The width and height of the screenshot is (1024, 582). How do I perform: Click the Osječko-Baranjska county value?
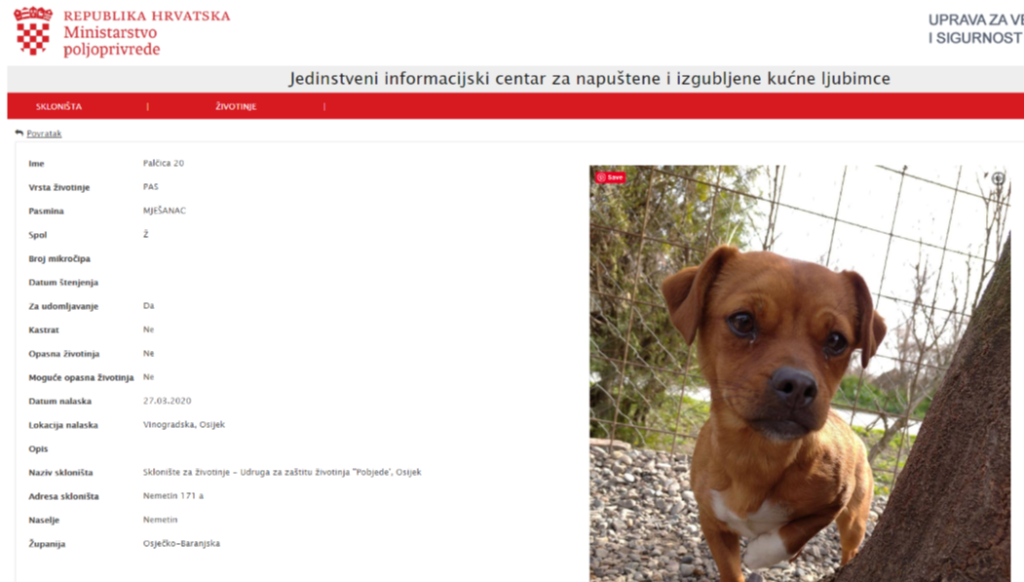(182, 543)
